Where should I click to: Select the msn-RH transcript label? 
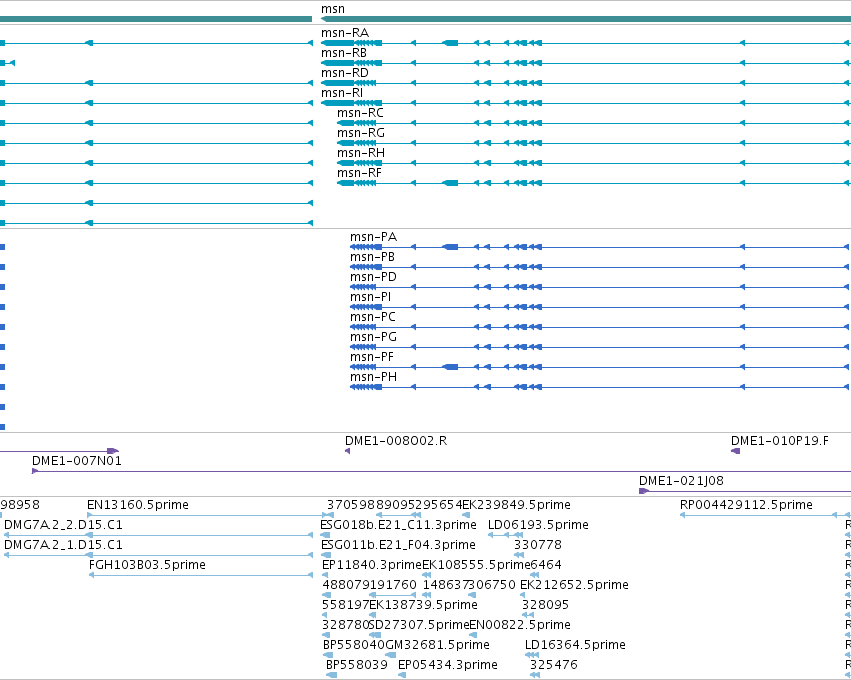[360, 153]
